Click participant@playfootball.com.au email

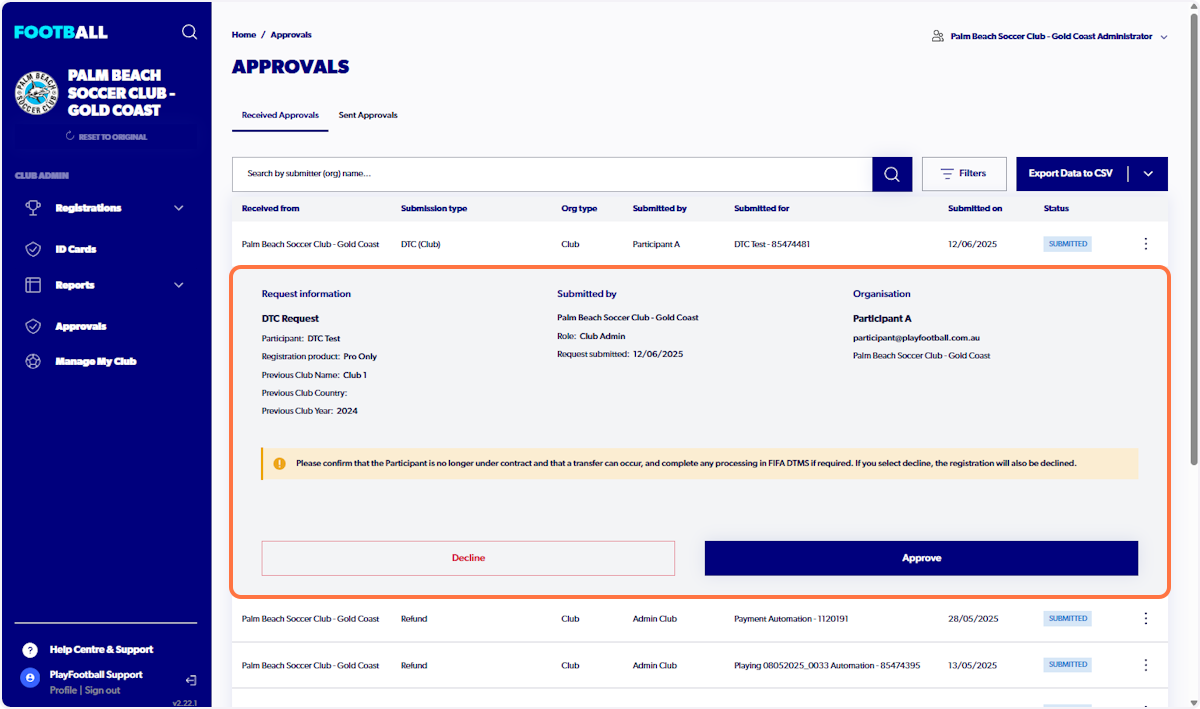[x=916, y=338]
